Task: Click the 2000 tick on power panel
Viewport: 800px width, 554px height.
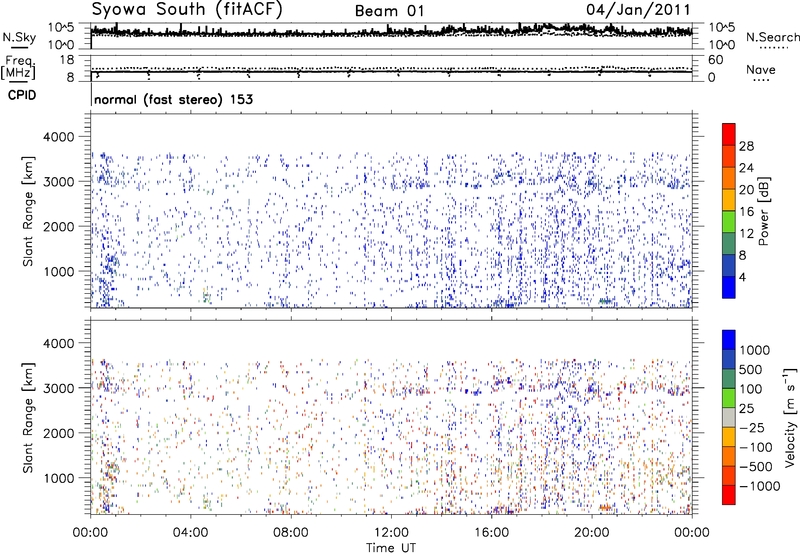Action: click(x=58, y=226)
